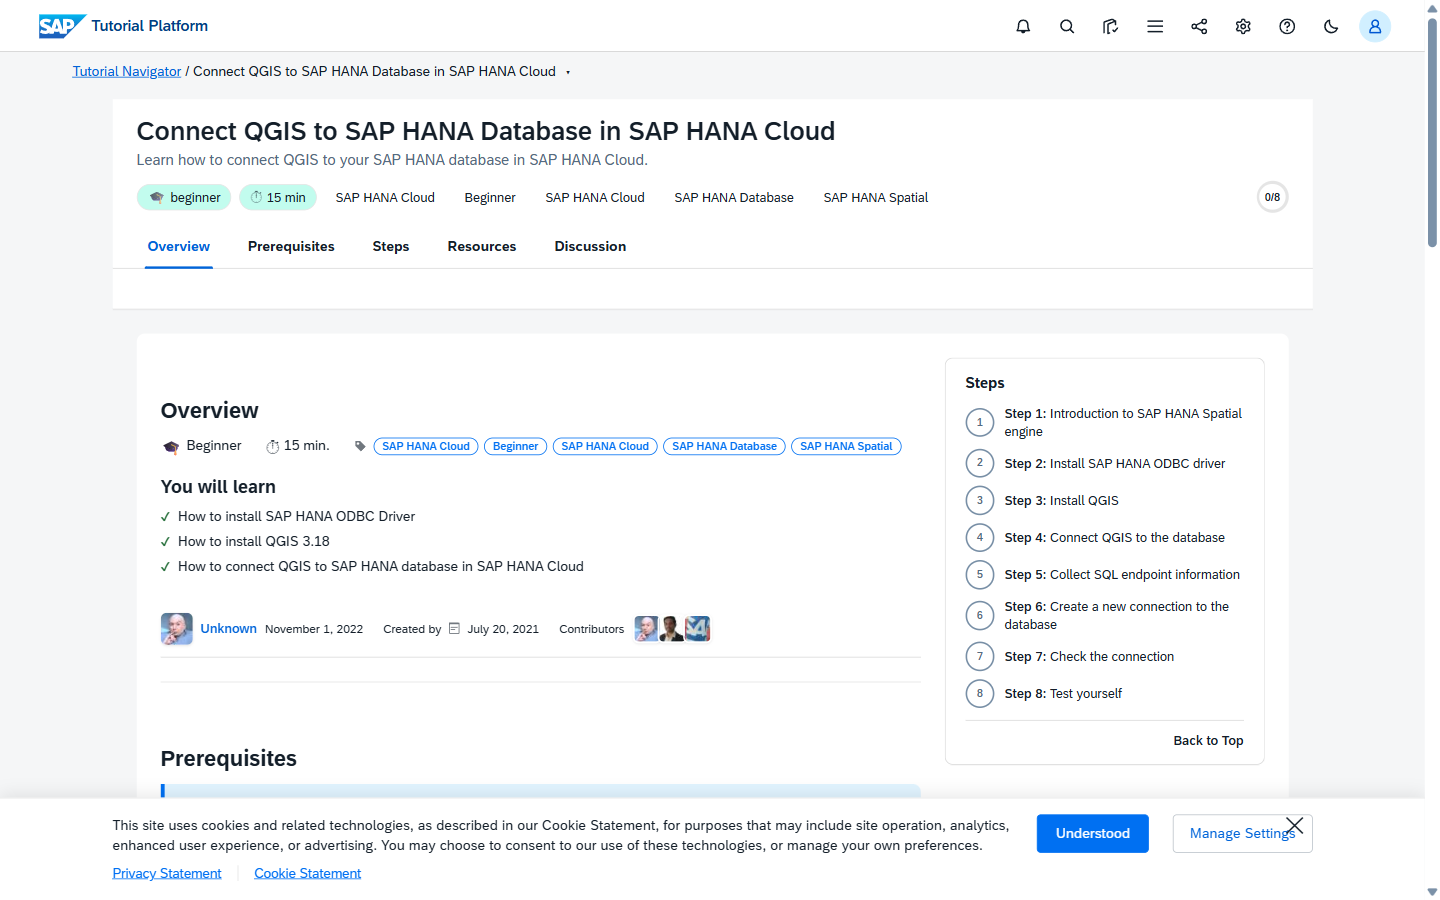This screenshot has width=1440, height=900.
Task: Go to Step 3: Install QGIS
Action: tap(1061, 500)
